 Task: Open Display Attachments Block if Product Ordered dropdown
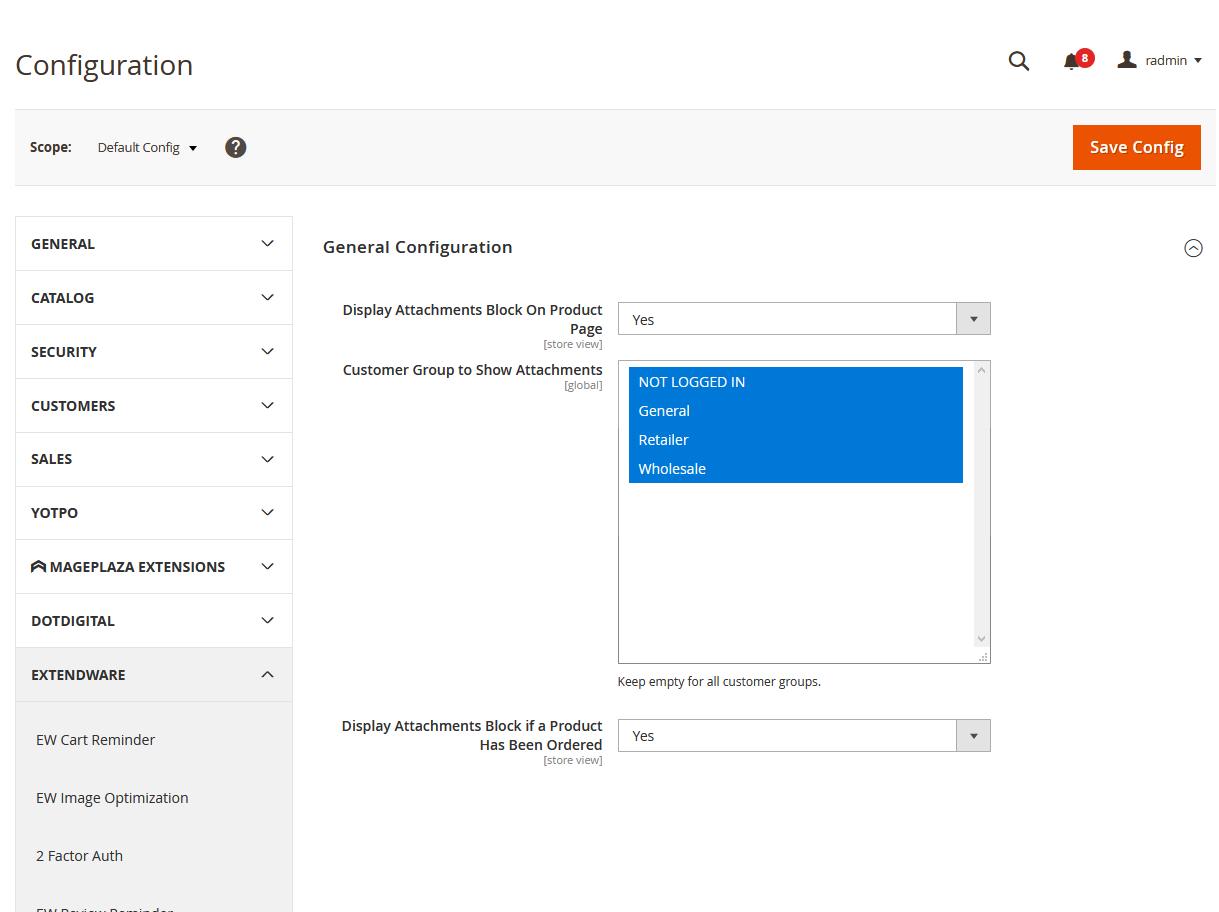(804, 735)
